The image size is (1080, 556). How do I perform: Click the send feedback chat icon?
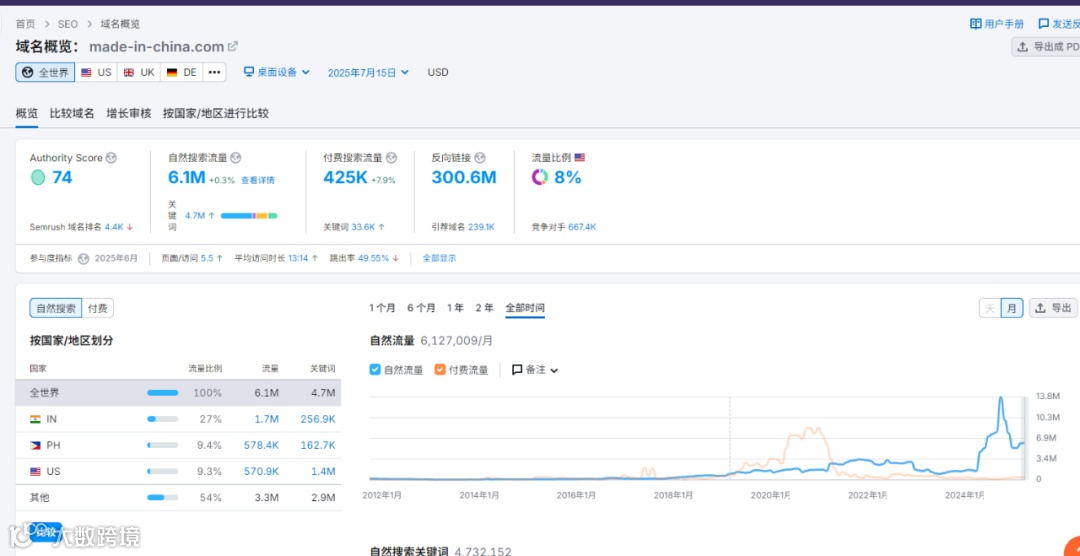tap(1044, 23)
